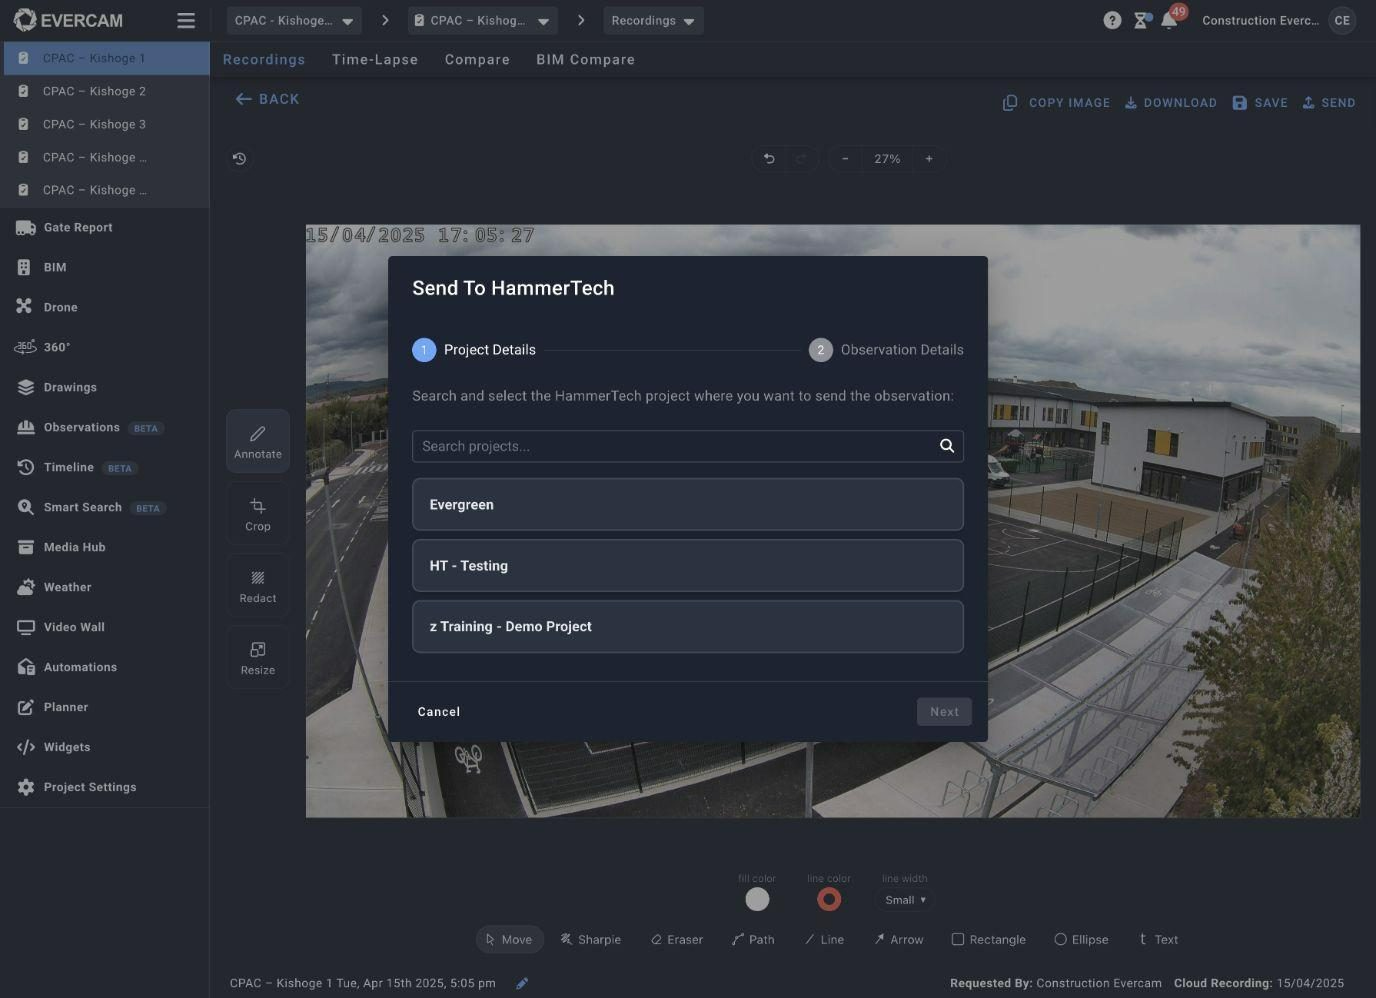This screenshot has height=998, width=1376.
Task: Switch to the BIM Compare tab
Action: 585,59
